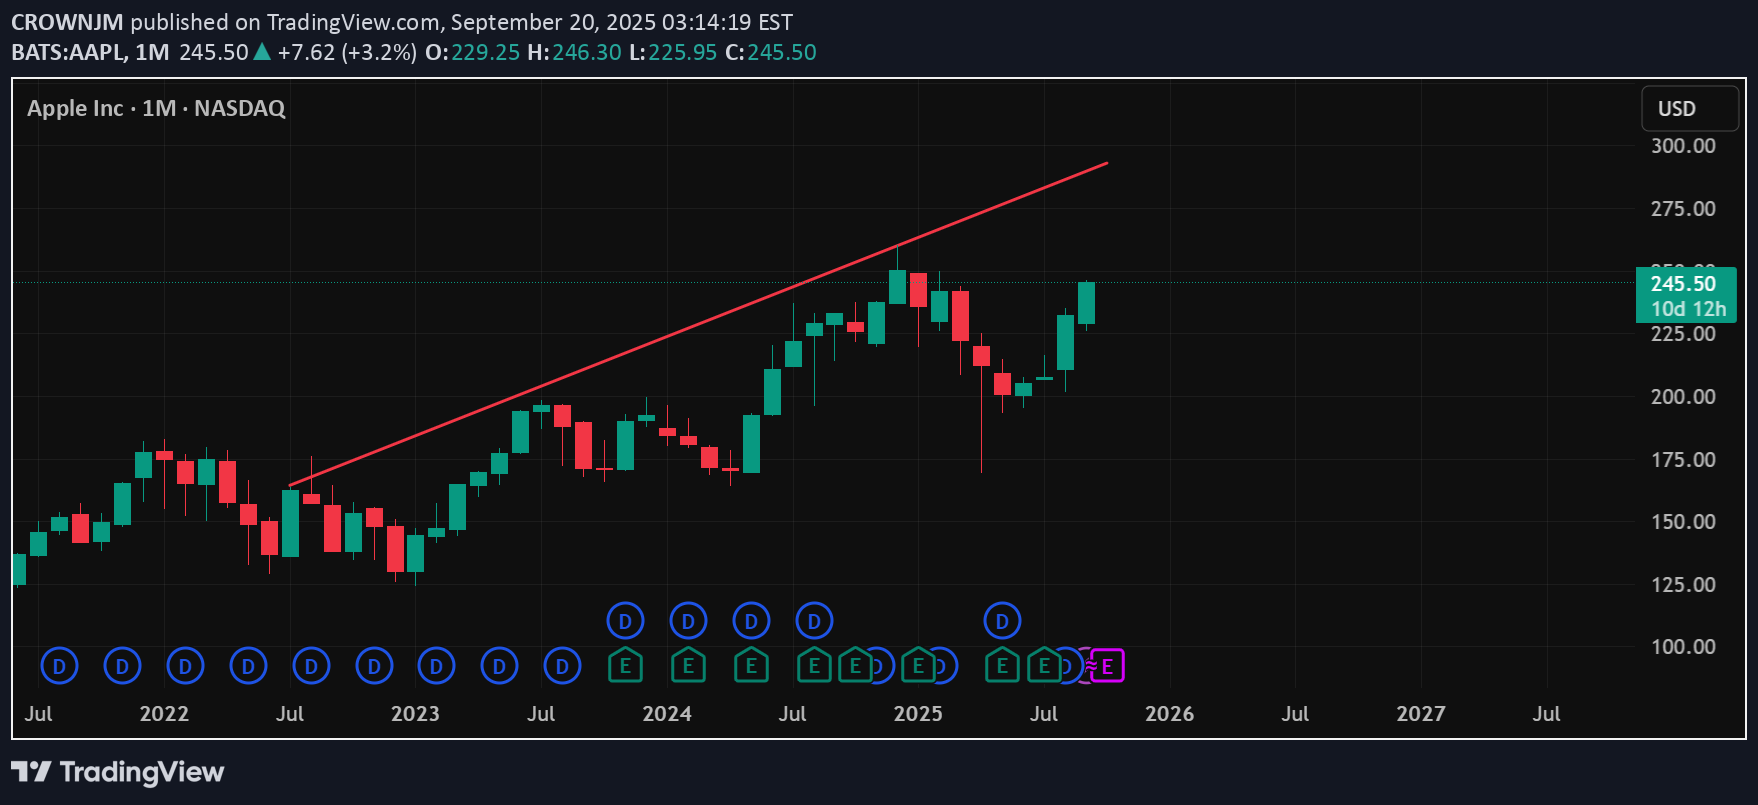The width and height of the screenshot is (1758, 805).
Task: Click the May 2025 earnings E marker
Action: [x=1002, y=665]
